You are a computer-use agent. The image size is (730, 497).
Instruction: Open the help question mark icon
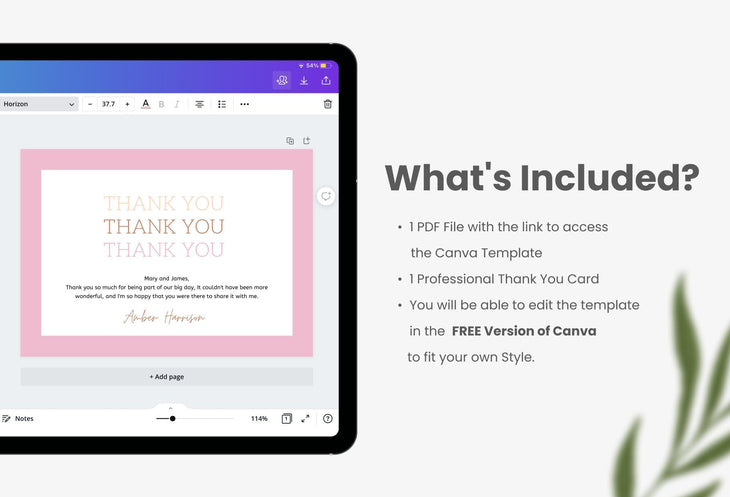[x=327, y=419]
